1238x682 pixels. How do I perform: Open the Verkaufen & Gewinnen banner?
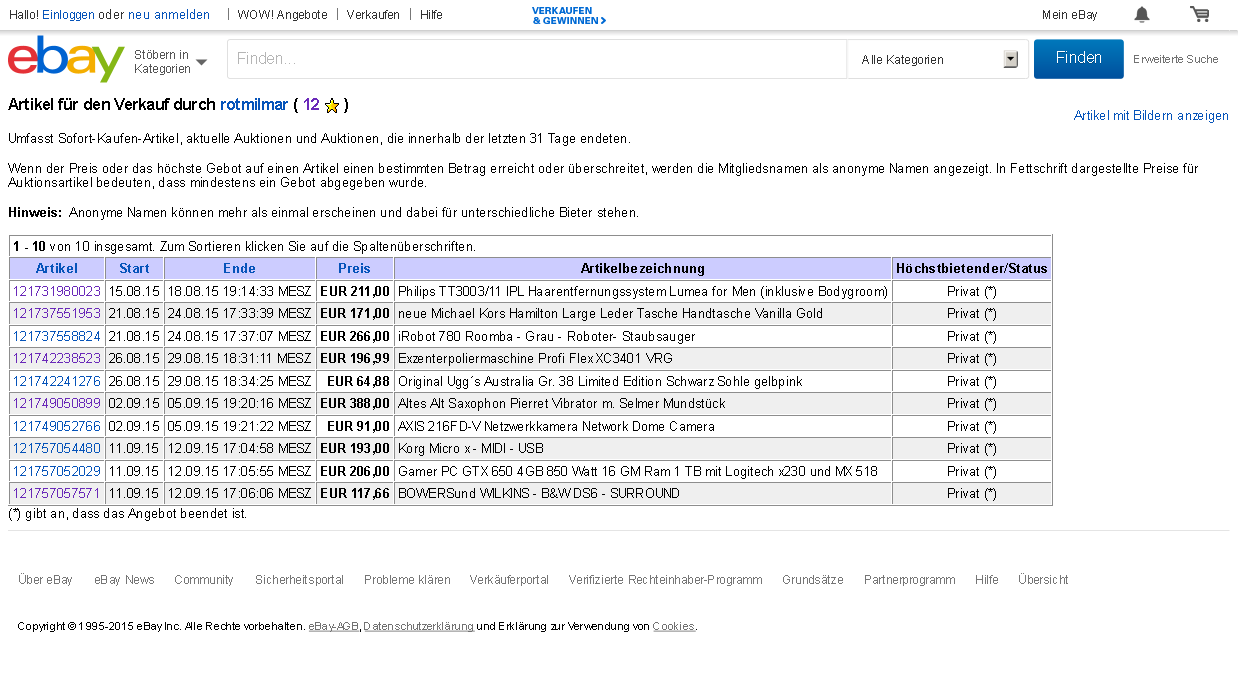point(569,15)
